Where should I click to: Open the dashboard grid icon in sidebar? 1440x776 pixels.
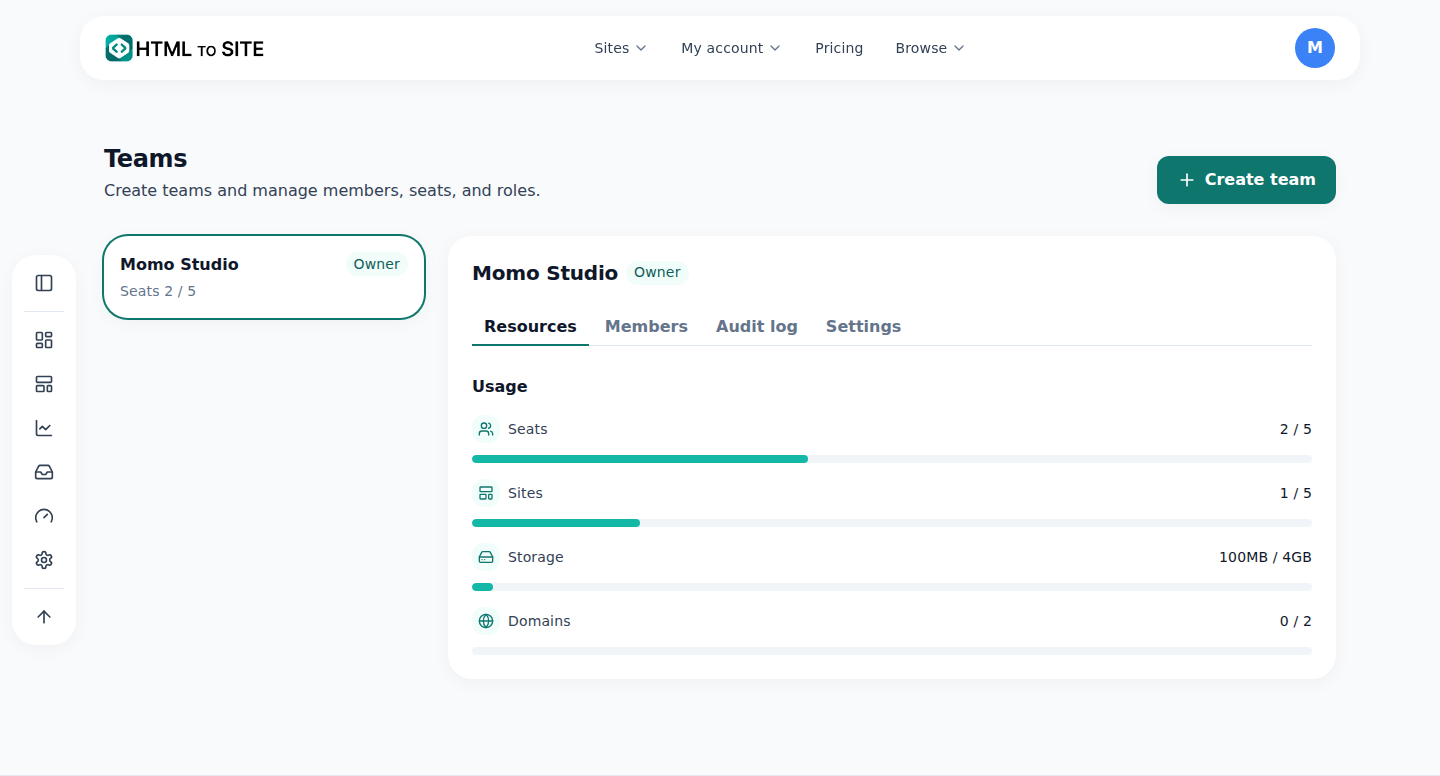44,340
